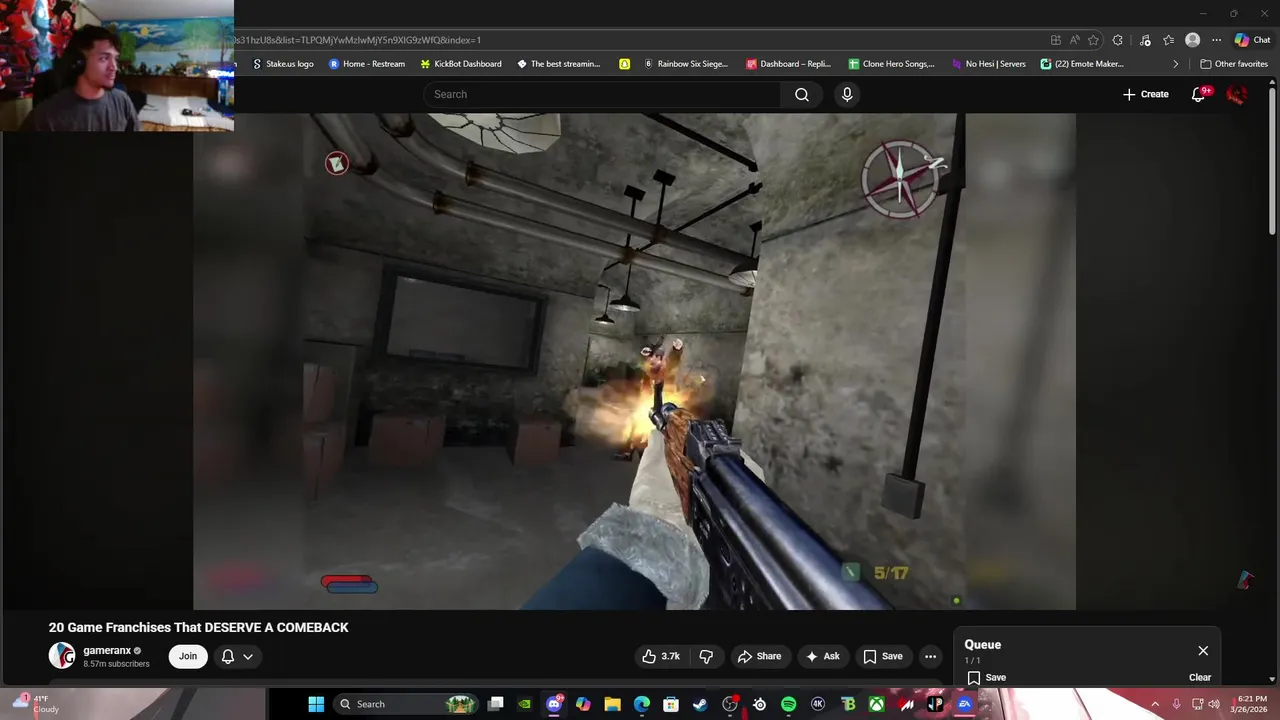The image size is (1280, 720).
Task: Click the Windows taskbar search box
Action: pyautogui.click(x=406, y=704)
